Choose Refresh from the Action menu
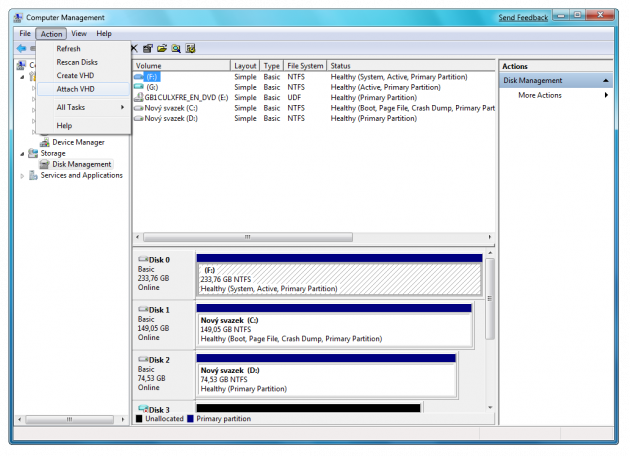630x456 pixels. 84,49
